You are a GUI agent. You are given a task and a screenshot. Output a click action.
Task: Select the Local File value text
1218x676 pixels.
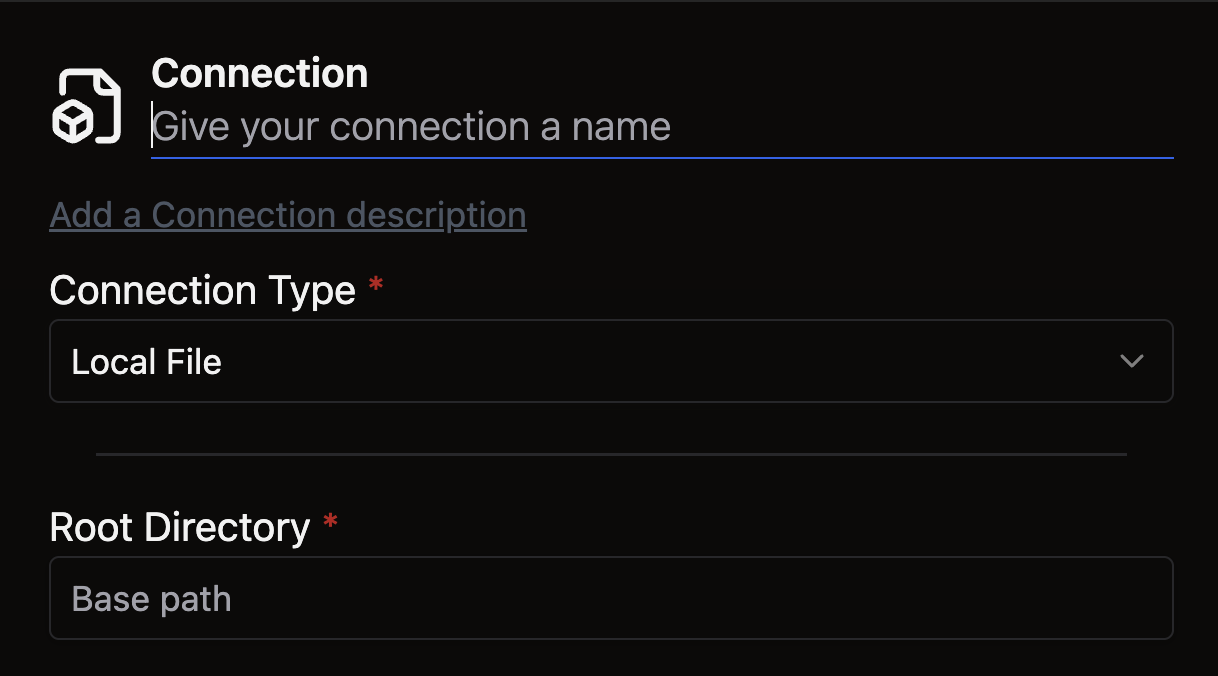[147, 361]
